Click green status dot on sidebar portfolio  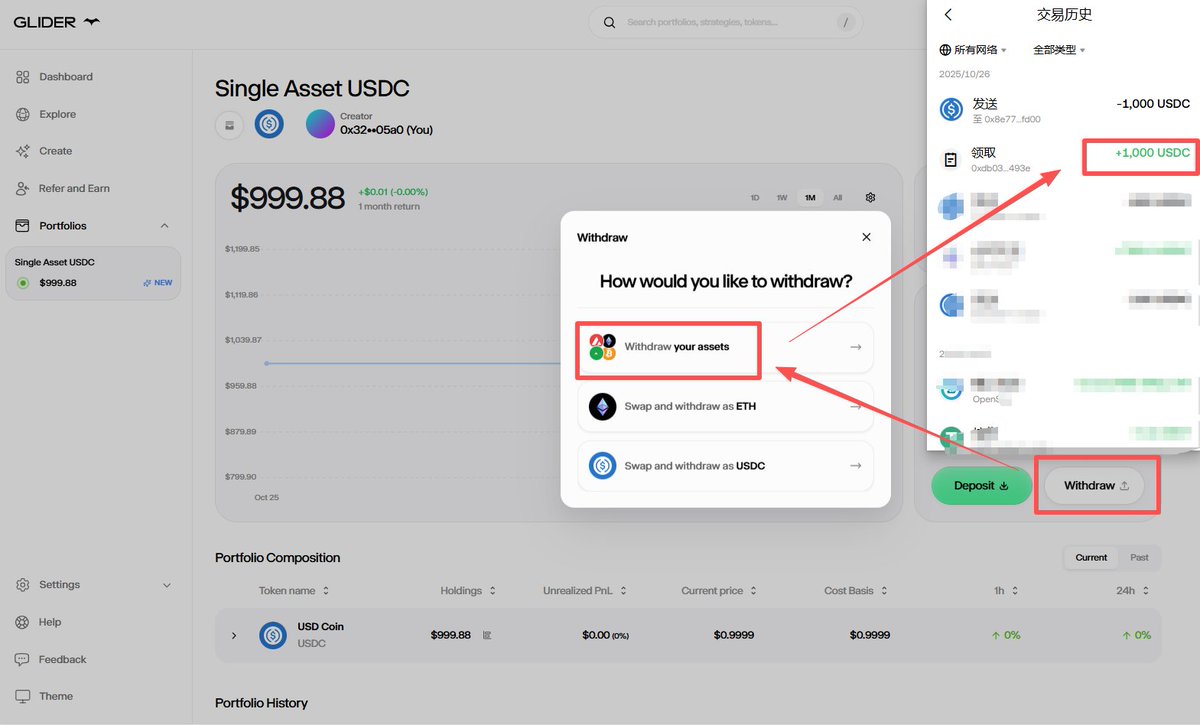point(23,283)
